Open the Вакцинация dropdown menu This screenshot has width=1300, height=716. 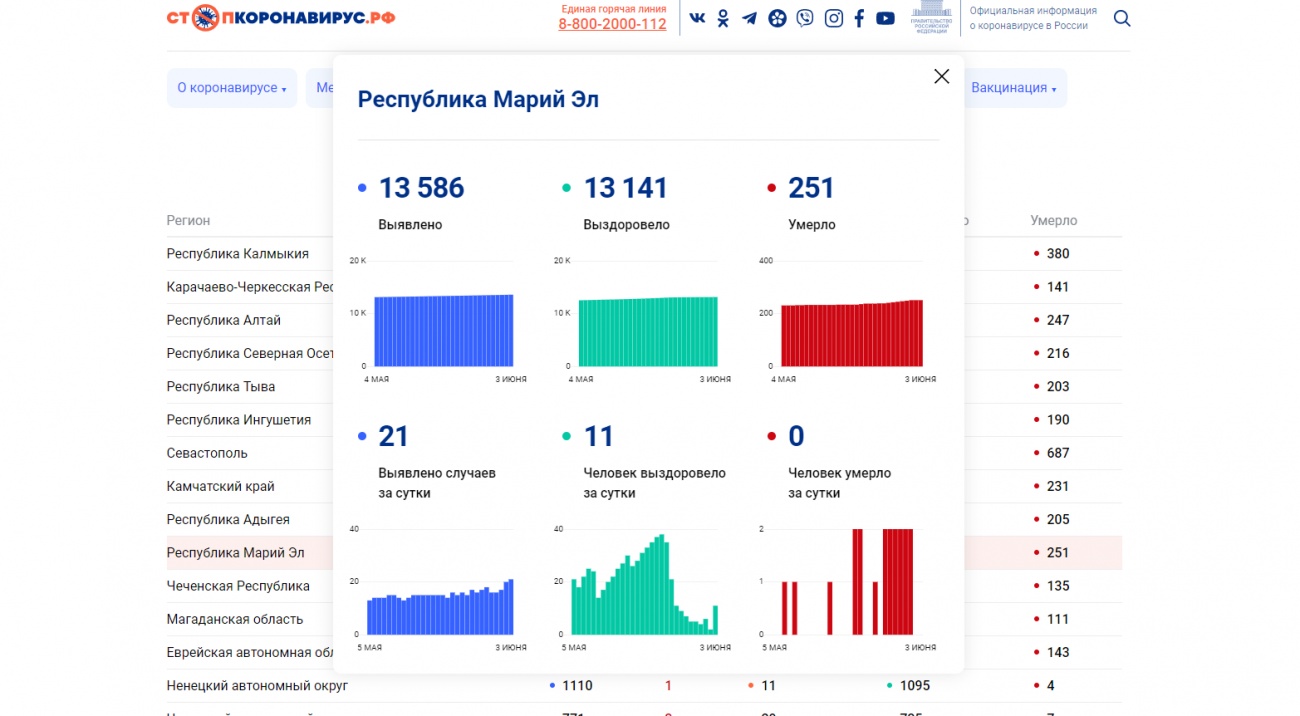click(1015, 87)
